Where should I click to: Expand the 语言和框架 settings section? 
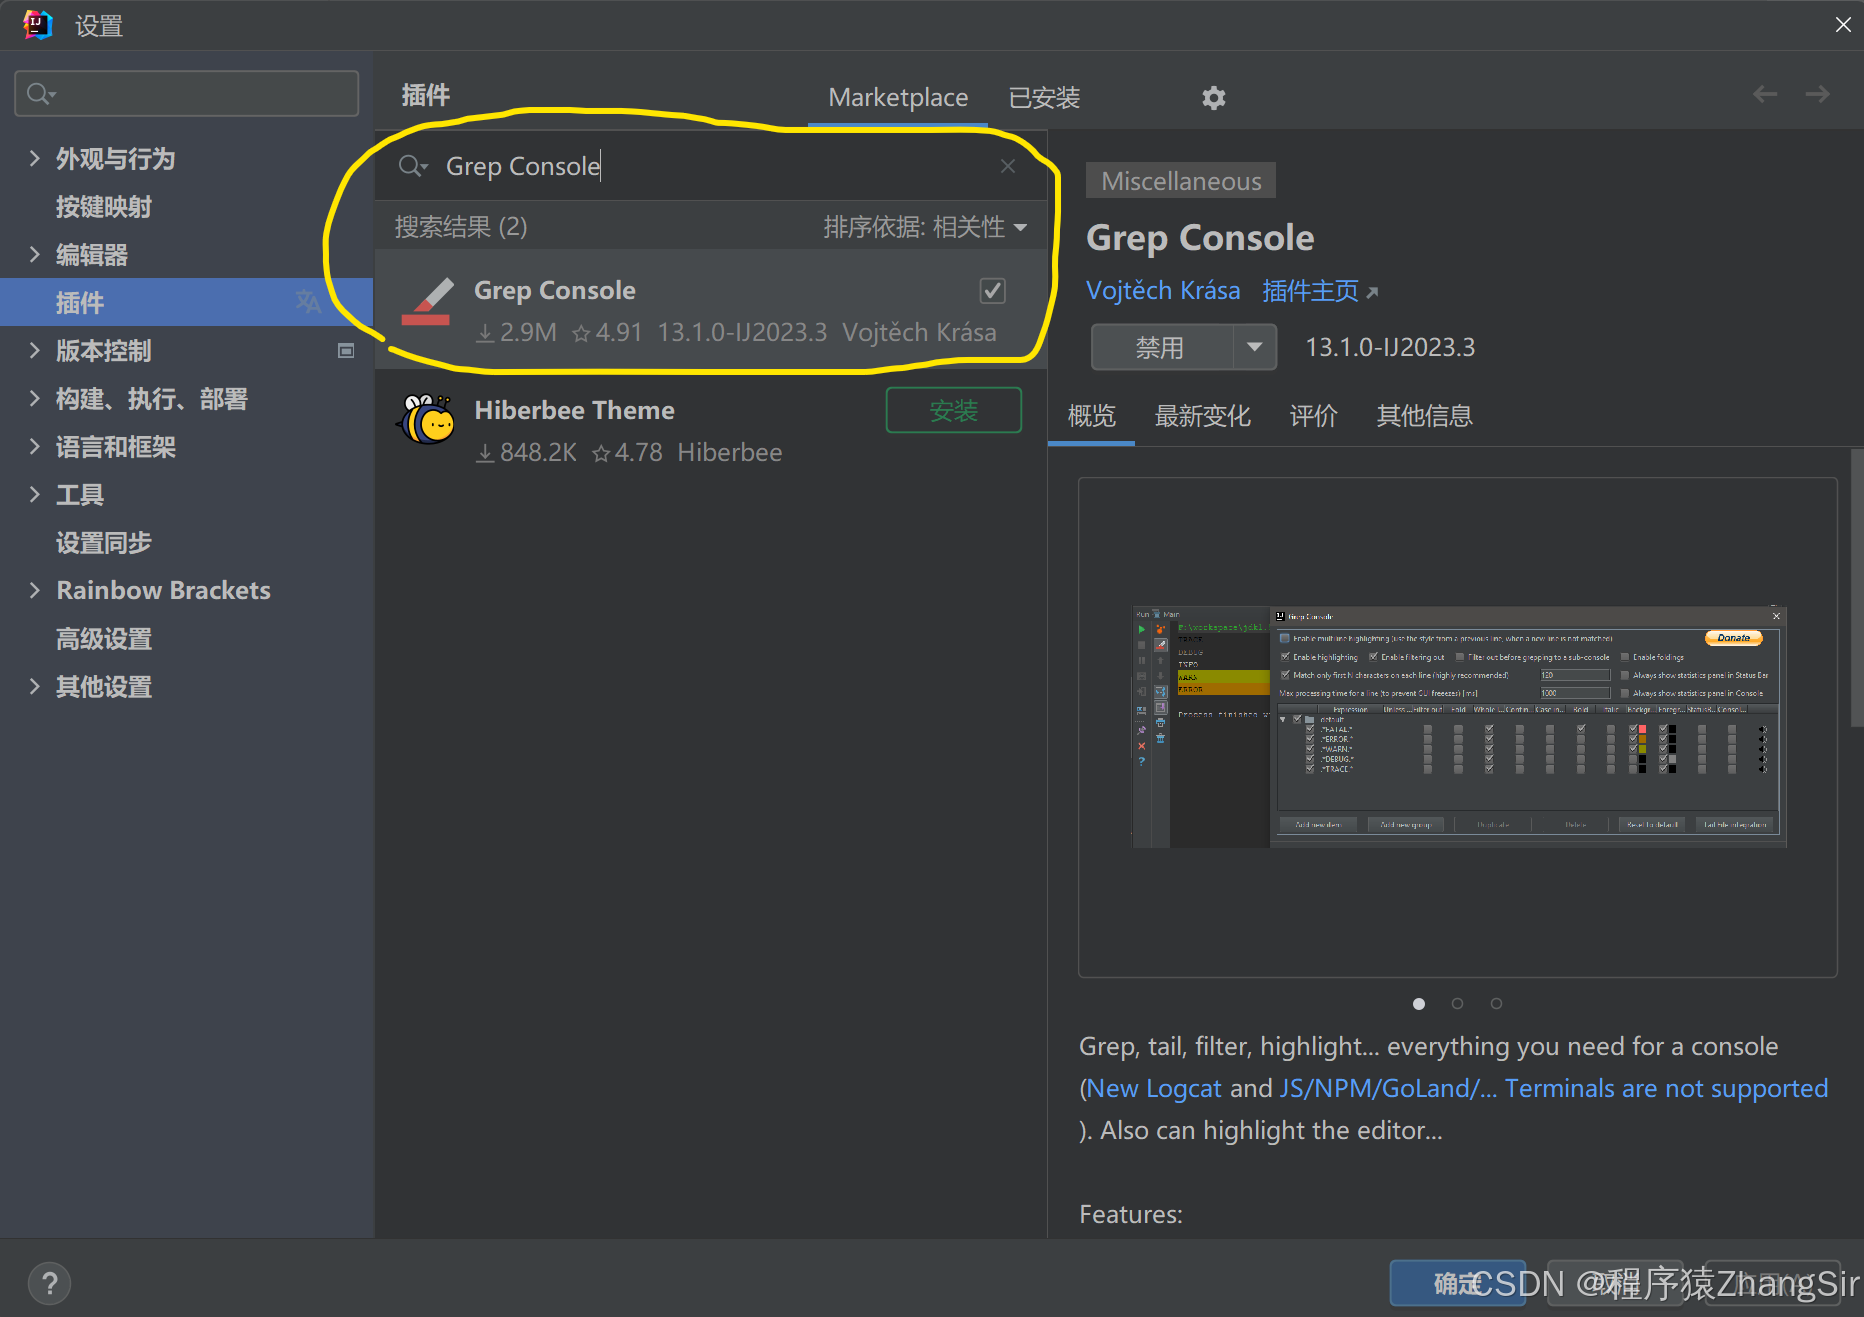35,446
